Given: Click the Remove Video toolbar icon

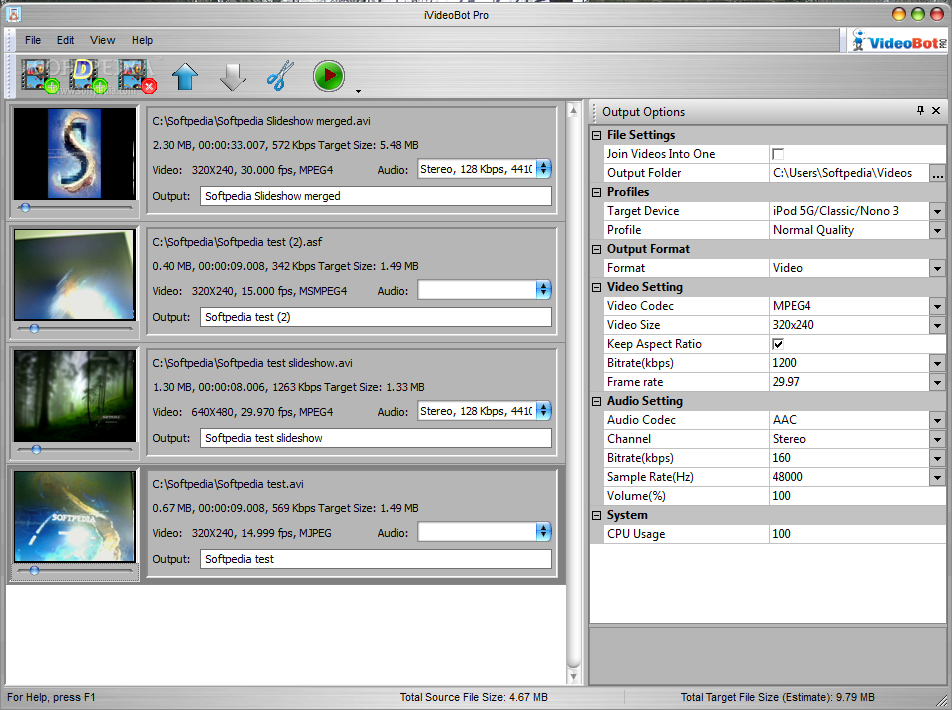Looking at the screenshot, I should point(137,76).
